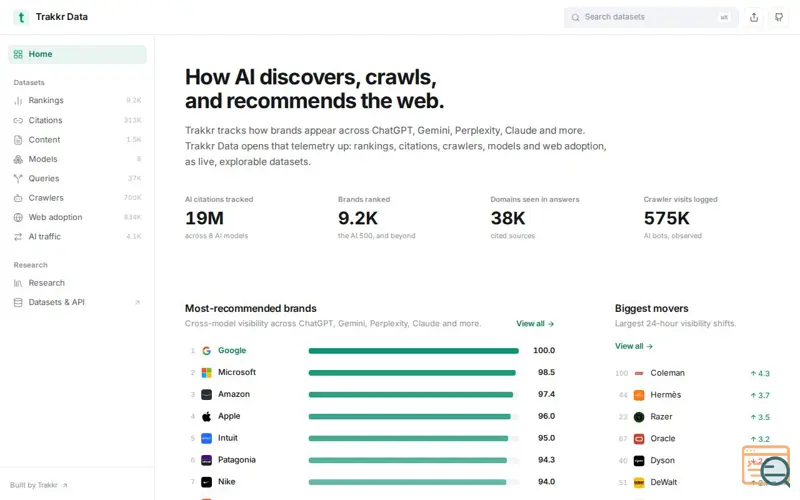The width and height of the screenshot is (800, 500).
Task: Click the AI traffic arrows icon
Action: pos(18,237)
